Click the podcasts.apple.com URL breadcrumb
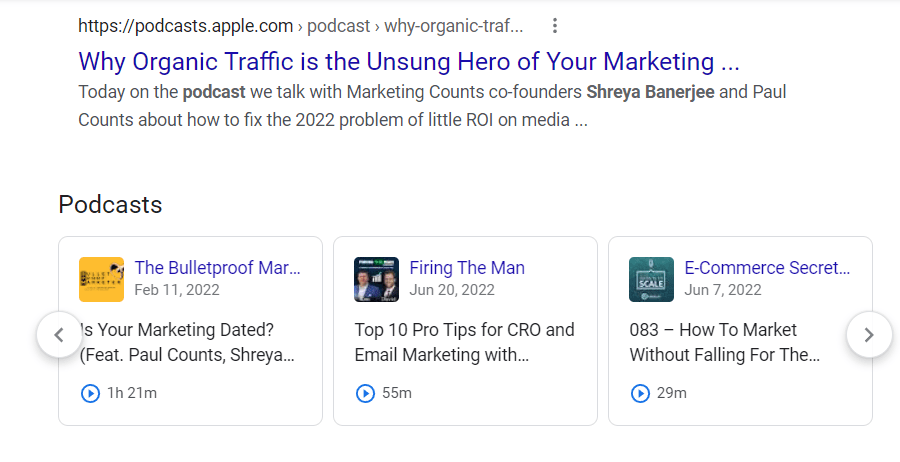The height and width of the screenshot is (462, 900). tap(185, 26)
